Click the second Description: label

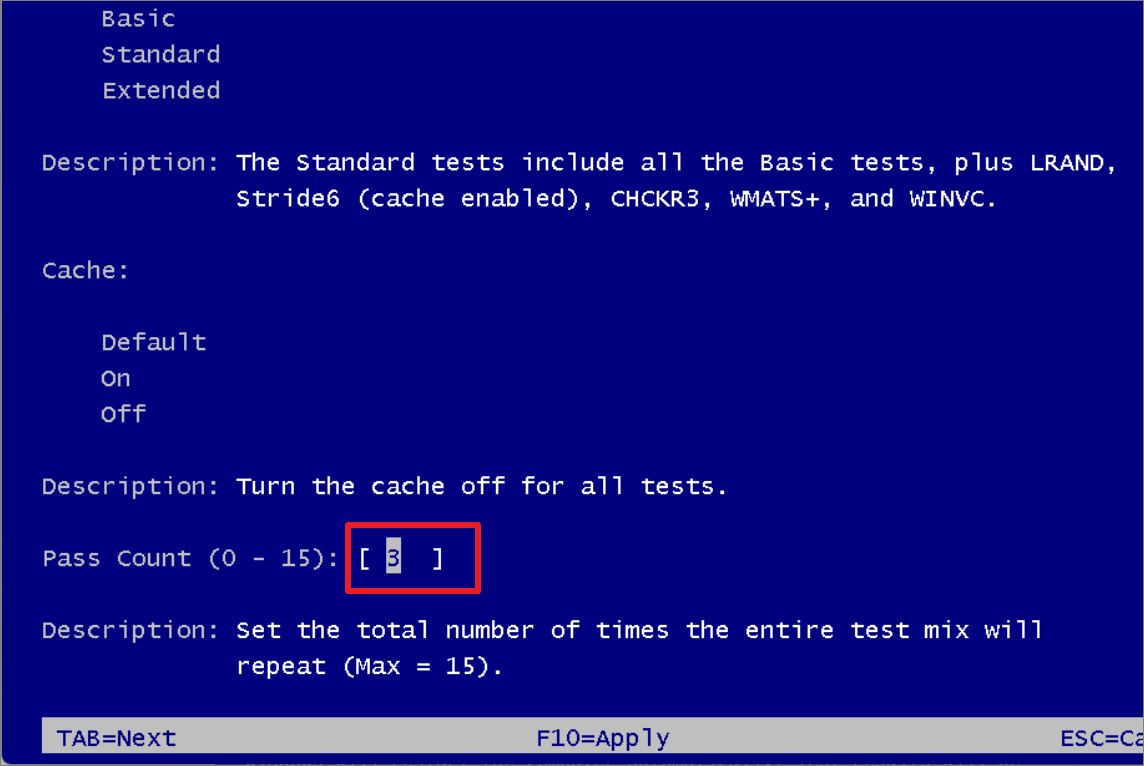(129, 486)
